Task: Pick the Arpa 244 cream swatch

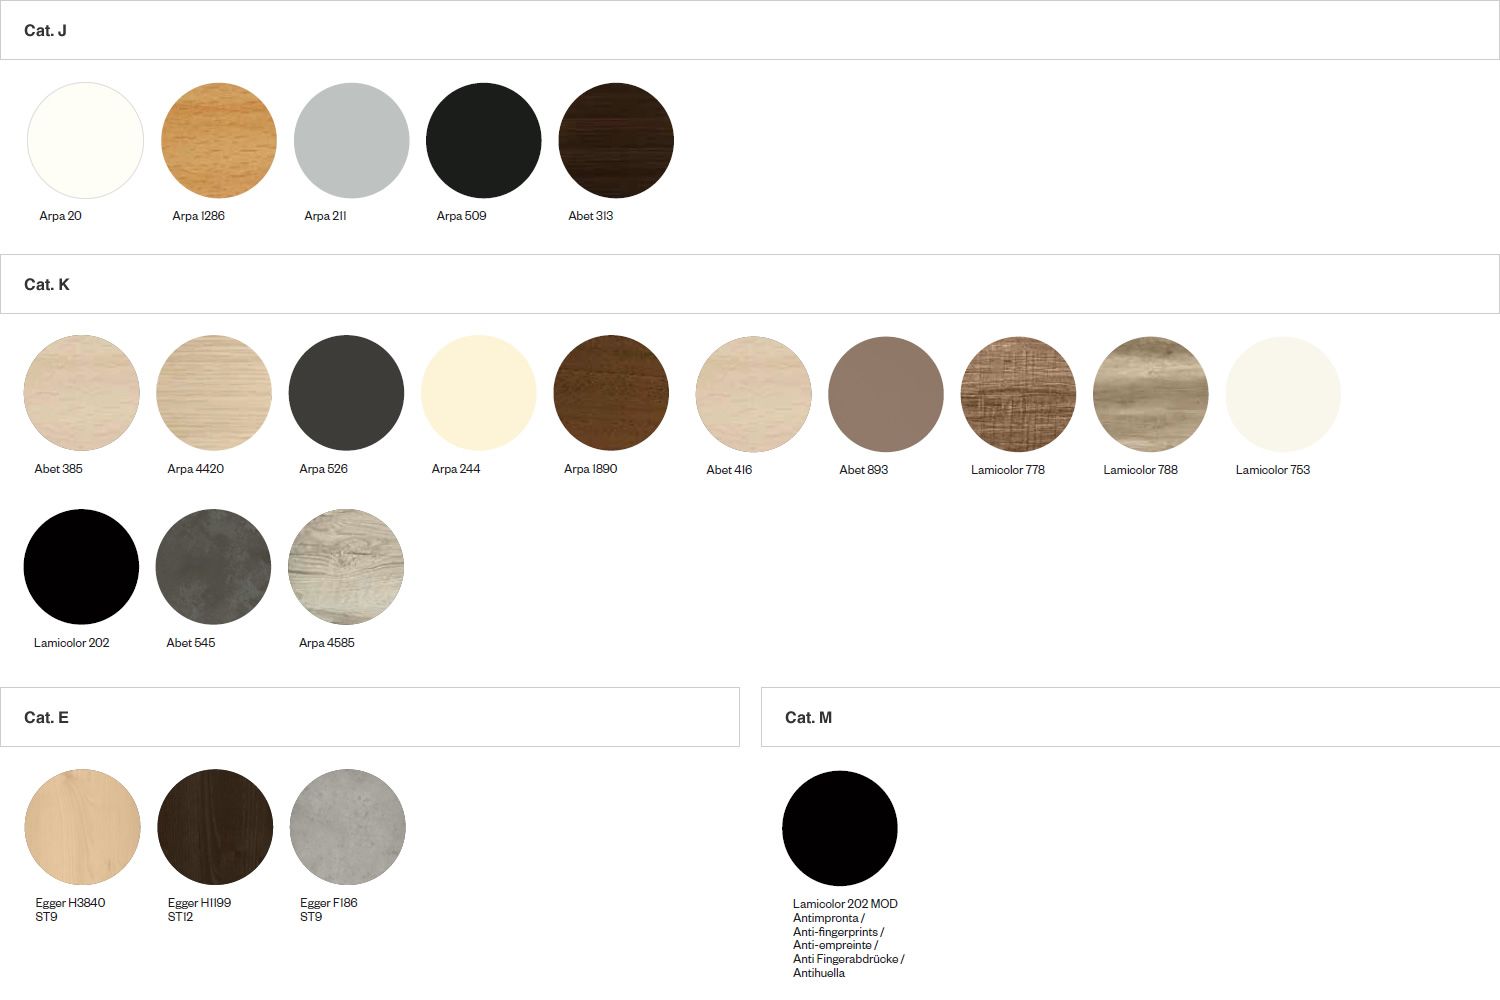Action: coord(478,393)
